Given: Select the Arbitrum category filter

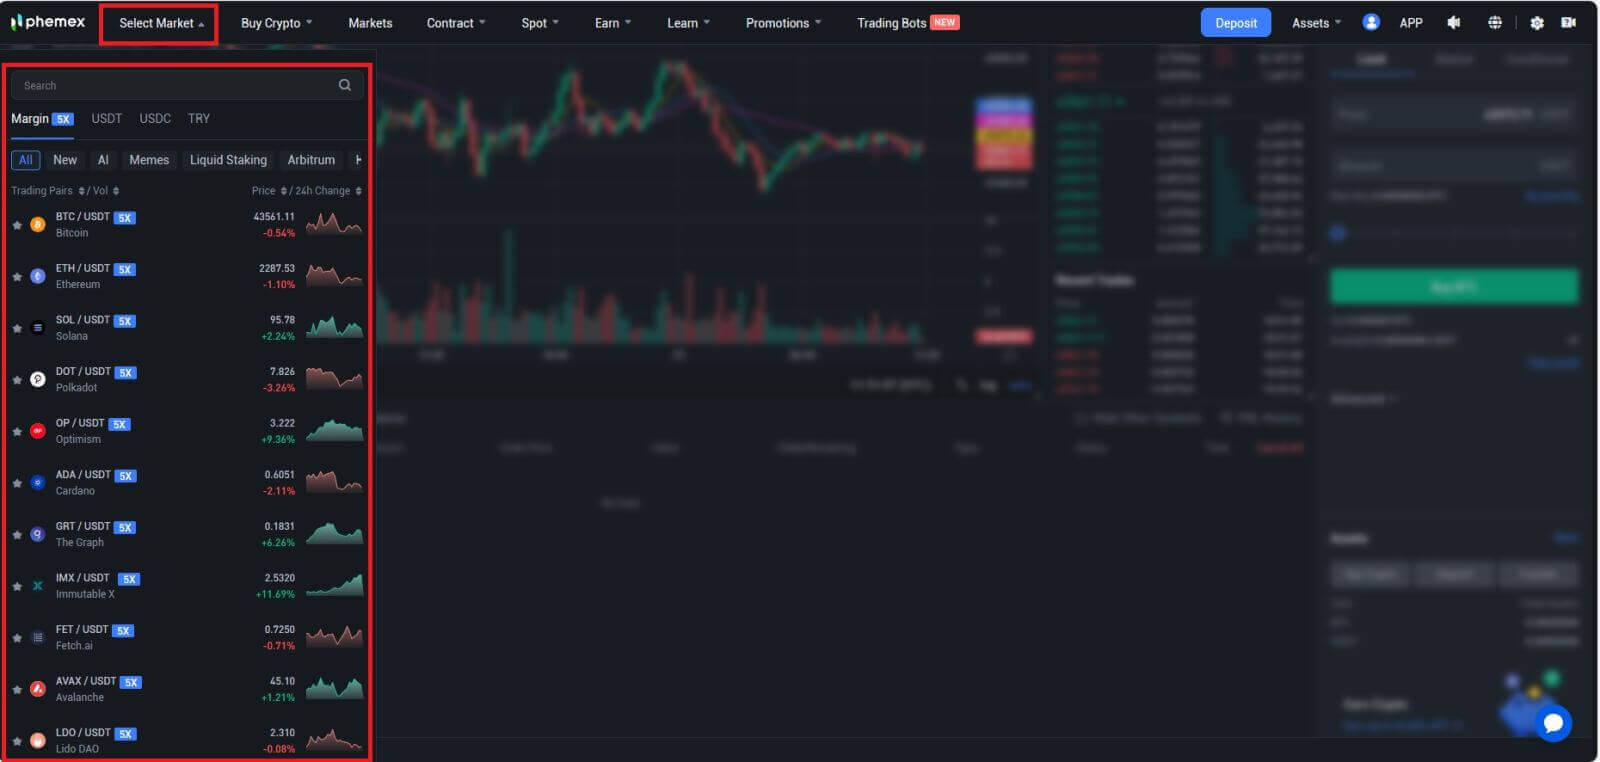Looking at the screenshot, I should tap(311, 160).
